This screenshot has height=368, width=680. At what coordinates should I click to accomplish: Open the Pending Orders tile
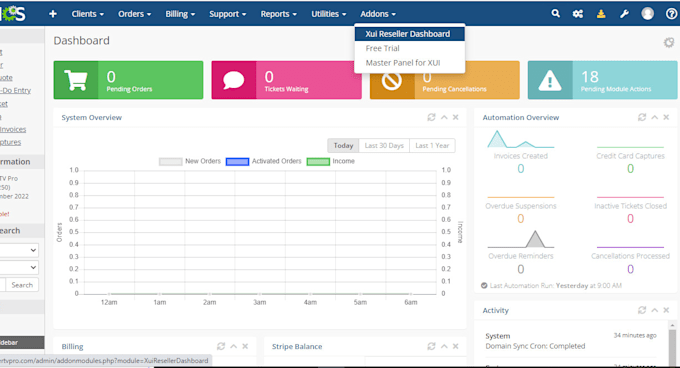coord(128,80)
